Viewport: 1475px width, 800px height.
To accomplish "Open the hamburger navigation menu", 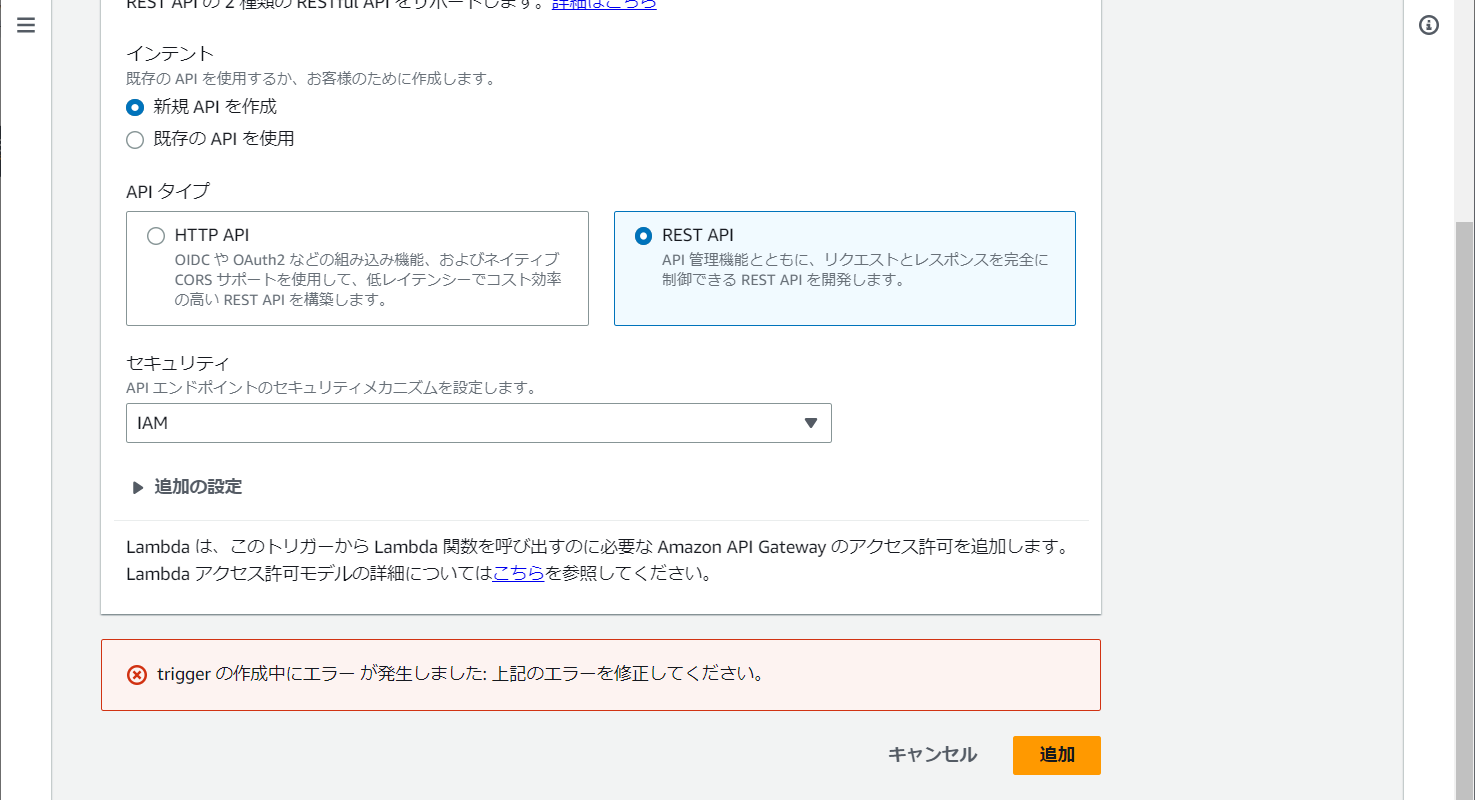I will tap(26, 26).
